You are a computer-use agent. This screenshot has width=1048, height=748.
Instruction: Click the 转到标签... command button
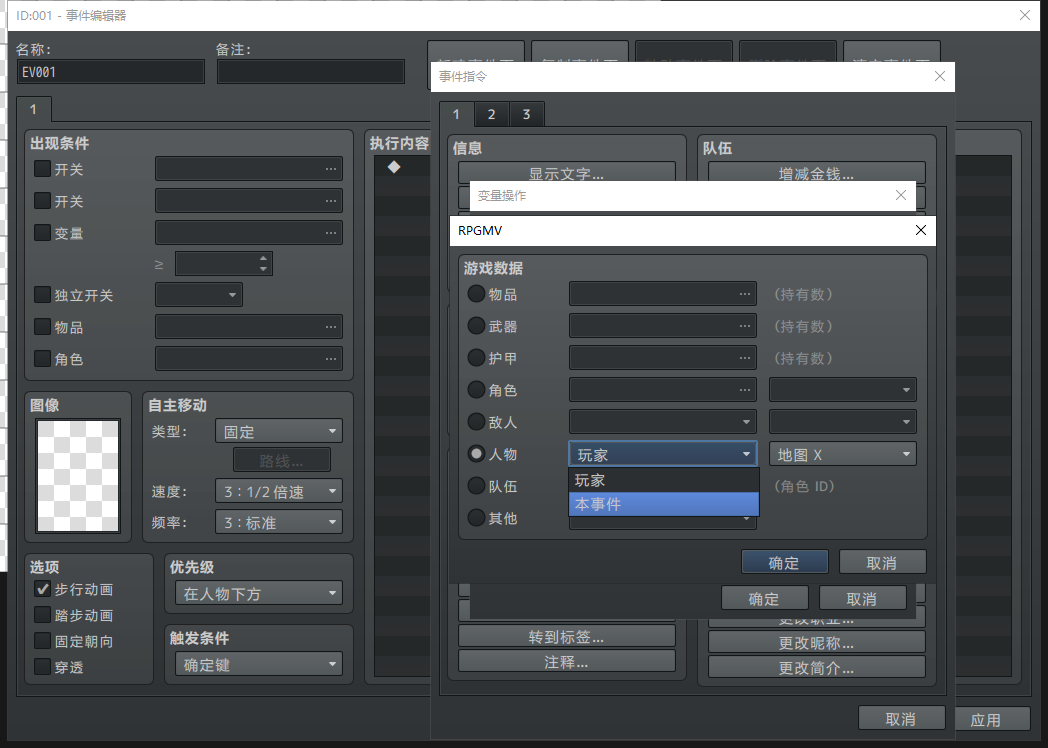[566, 636]
